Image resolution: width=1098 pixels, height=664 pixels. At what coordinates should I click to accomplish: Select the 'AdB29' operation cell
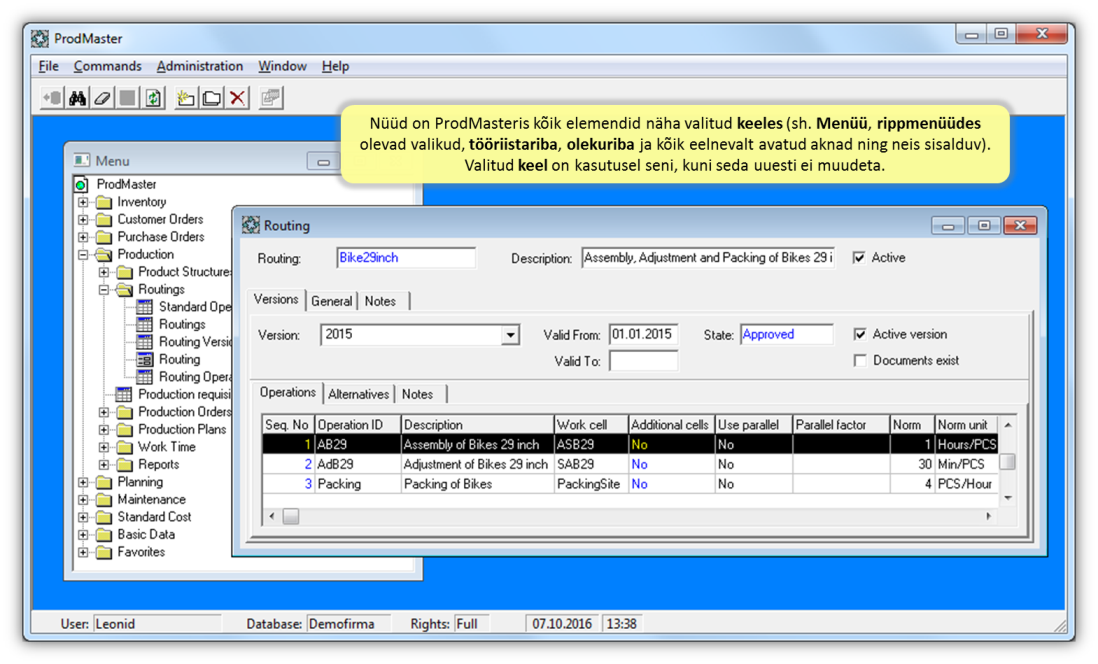click(358, 464)
